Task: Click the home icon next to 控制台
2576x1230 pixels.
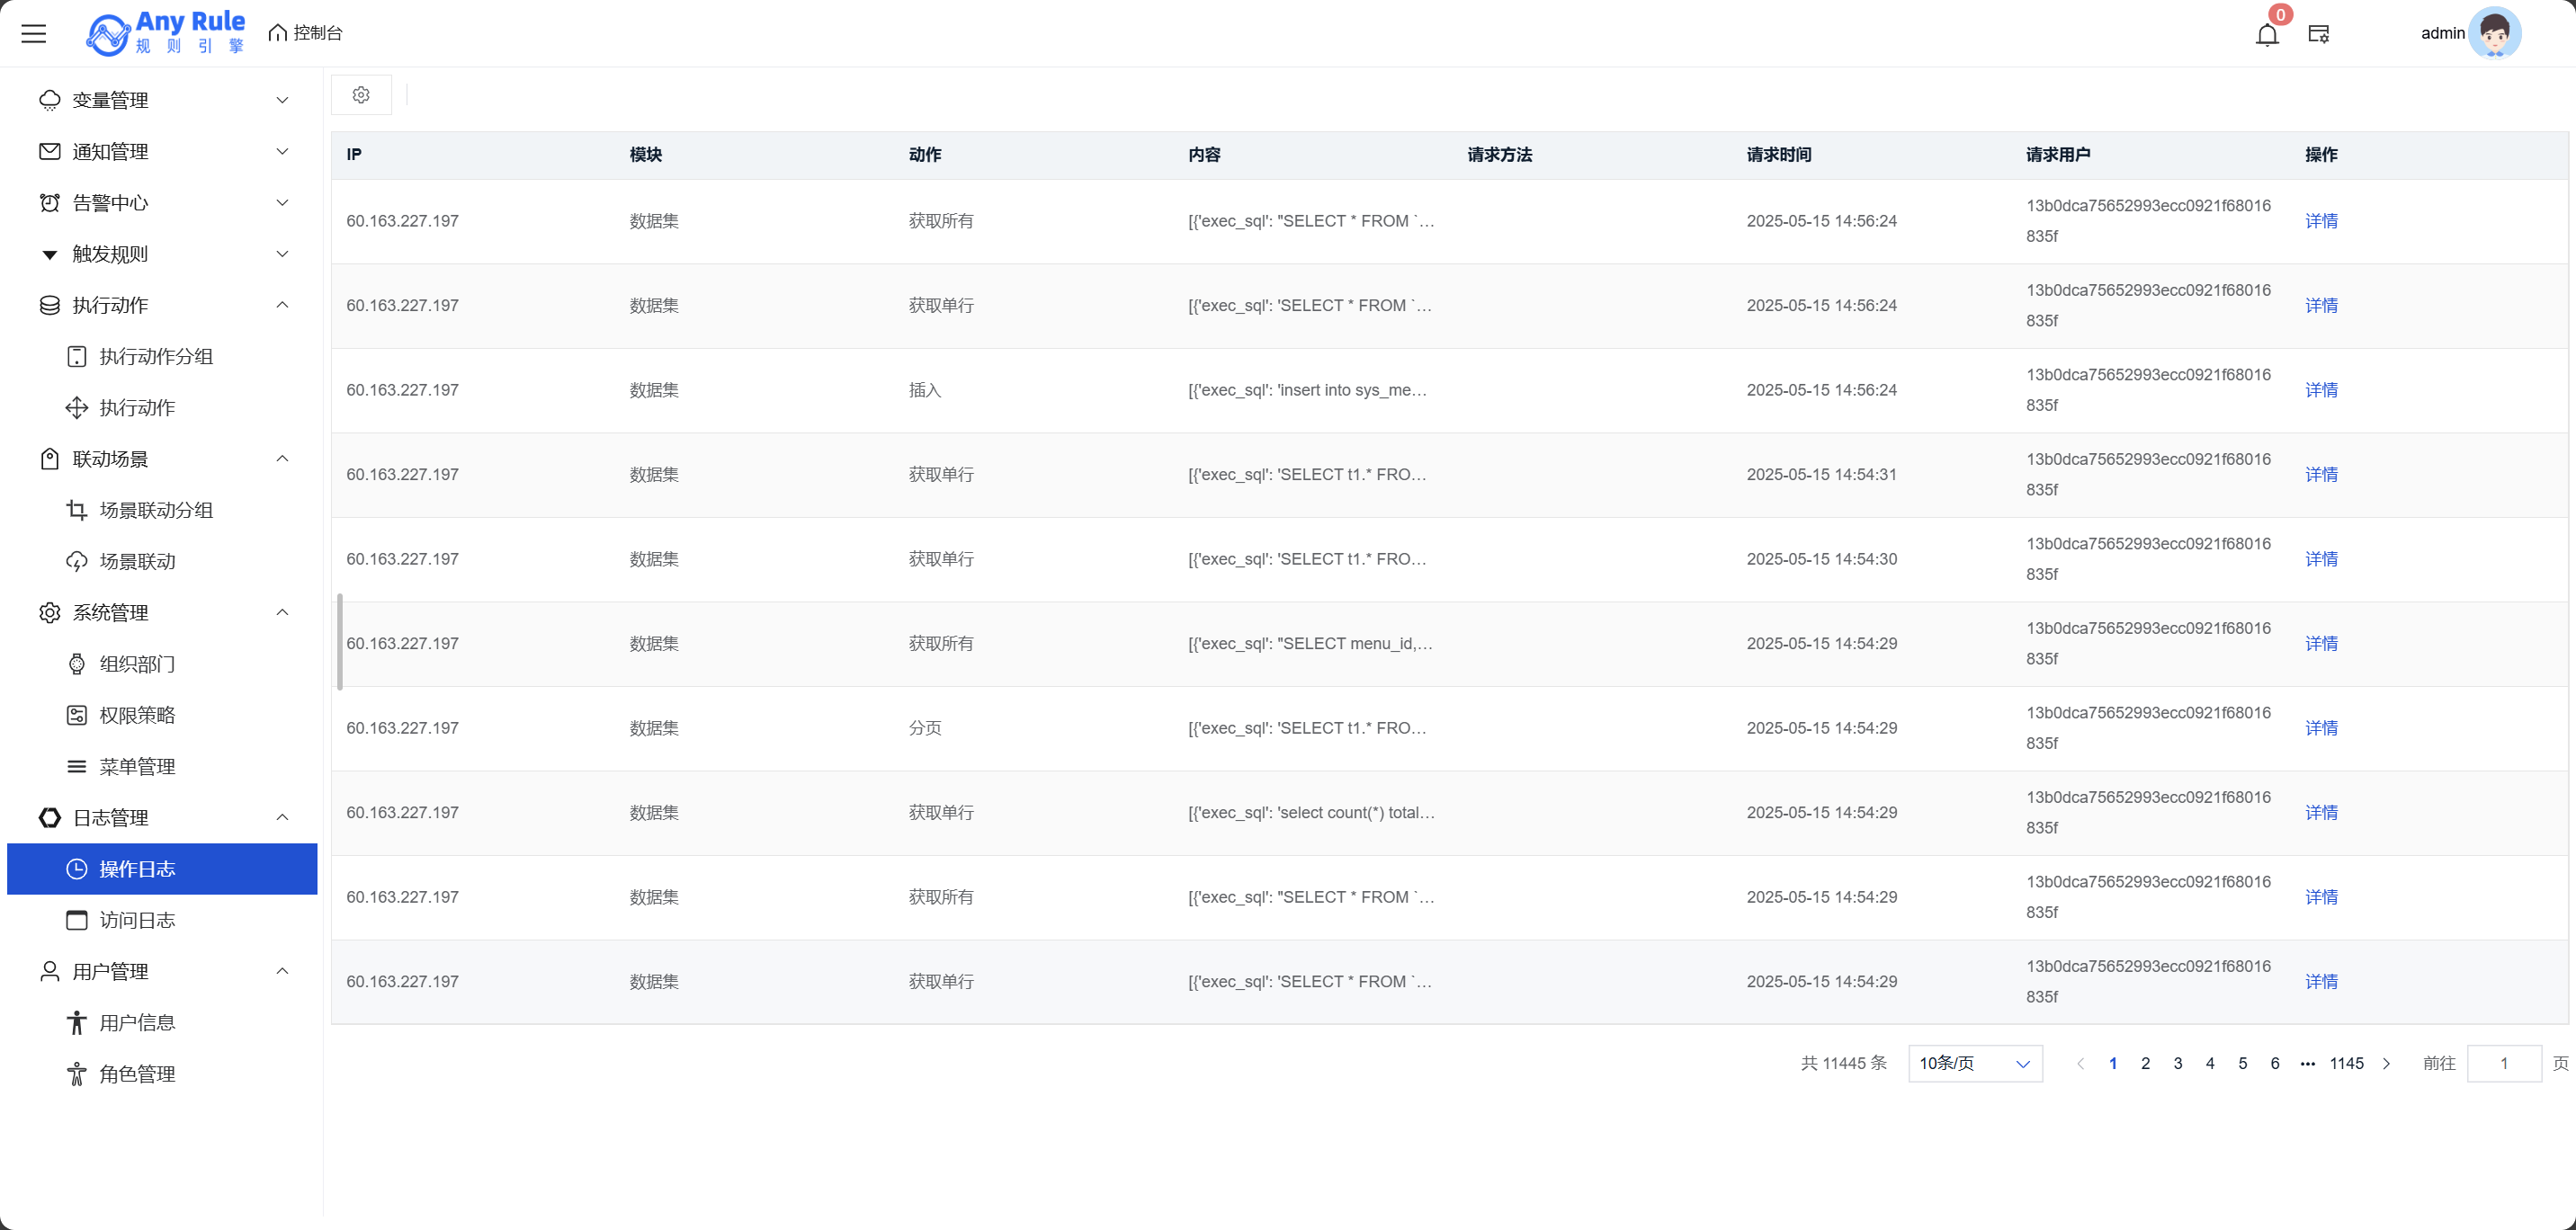Action: coord(277,33)
